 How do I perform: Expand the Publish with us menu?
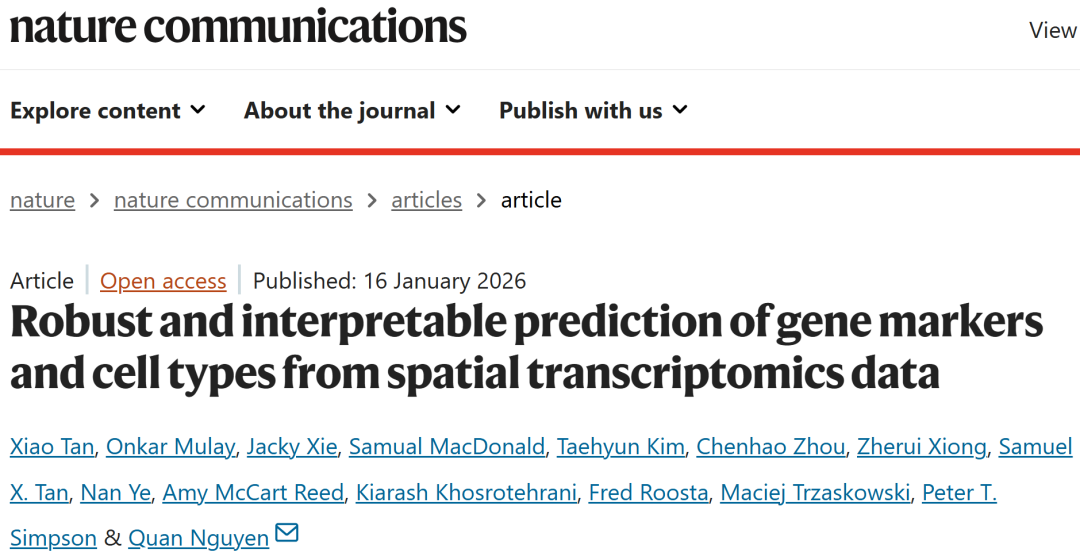click(593, 110)
